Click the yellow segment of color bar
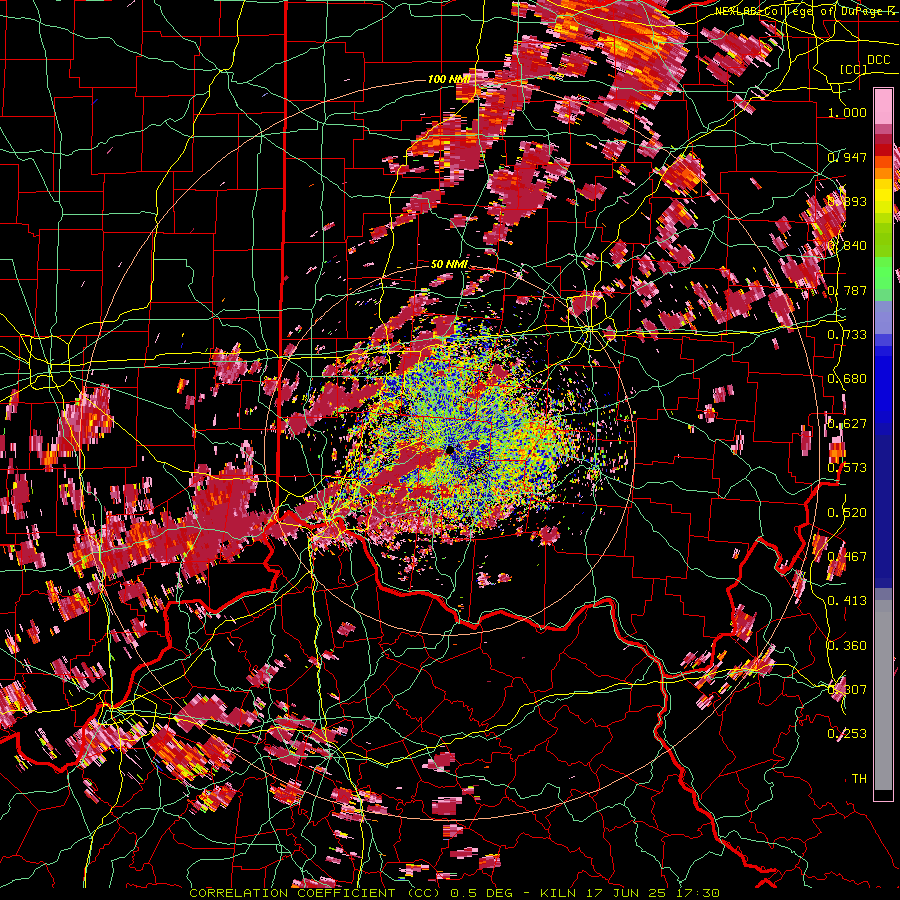This screenshot has height=900, width=900. click(x=883, y=197)
